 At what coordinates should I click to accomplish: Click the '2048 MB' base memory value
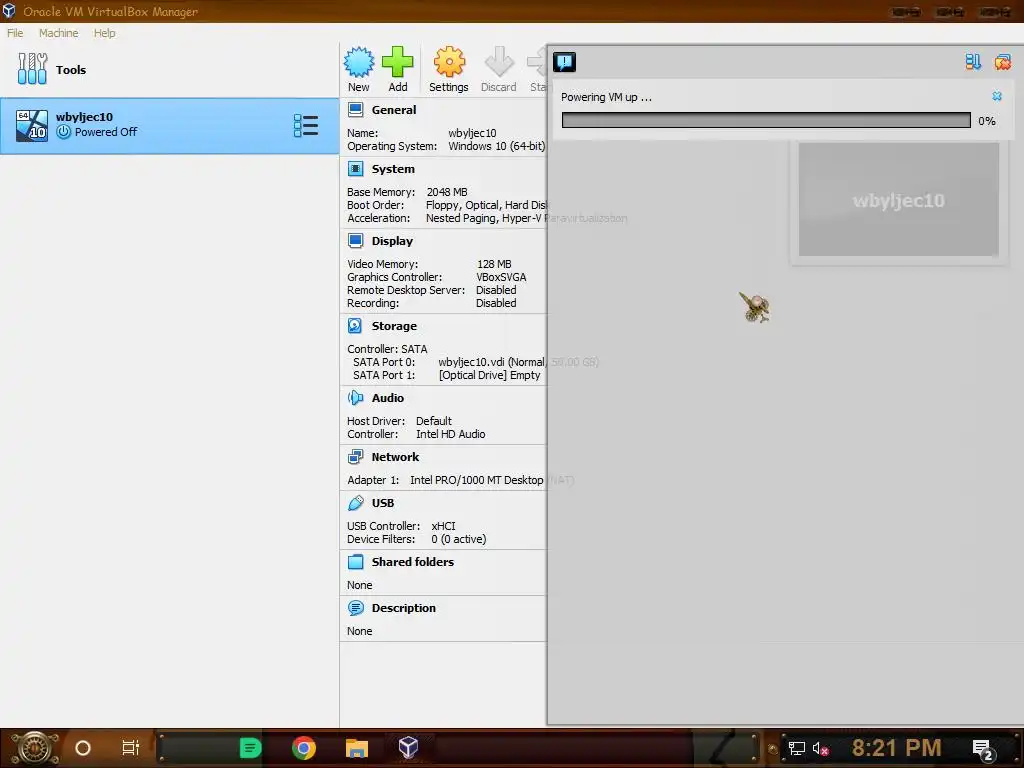coord(447,192)
